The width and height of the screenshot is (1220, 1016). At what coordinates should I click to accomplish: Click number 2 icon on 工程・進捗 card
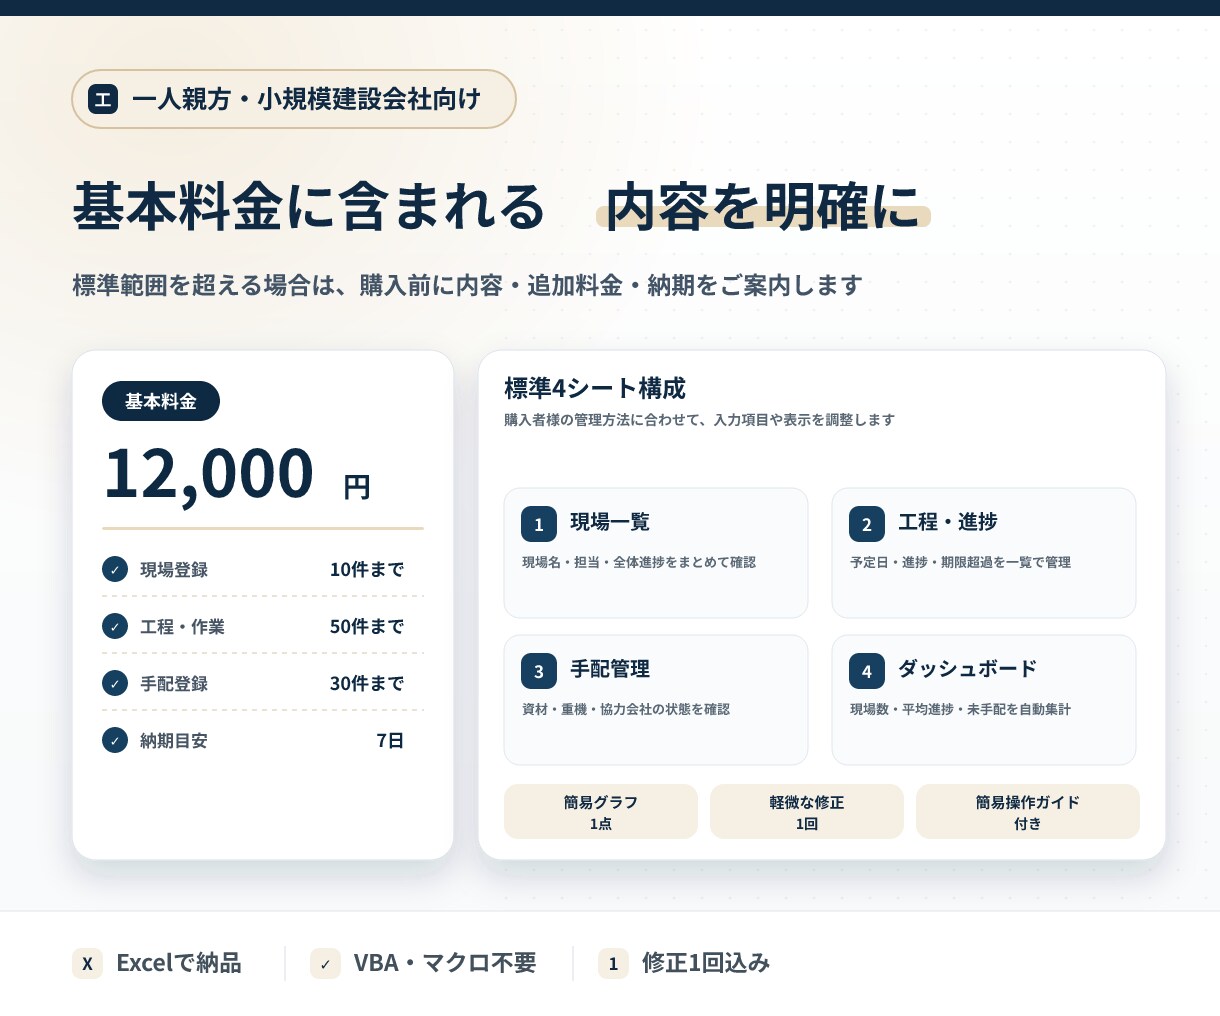867,524
